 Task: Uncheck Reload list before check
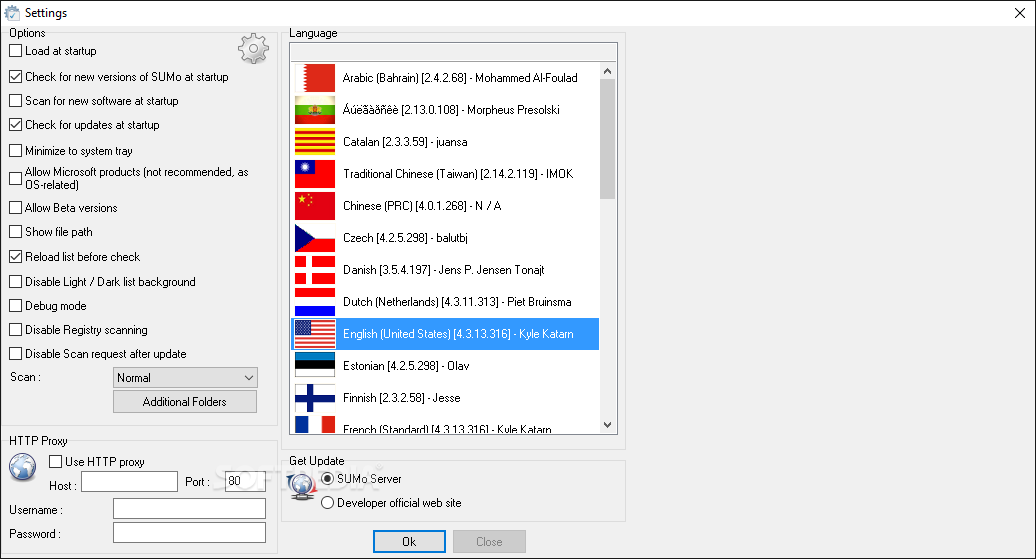16,256
